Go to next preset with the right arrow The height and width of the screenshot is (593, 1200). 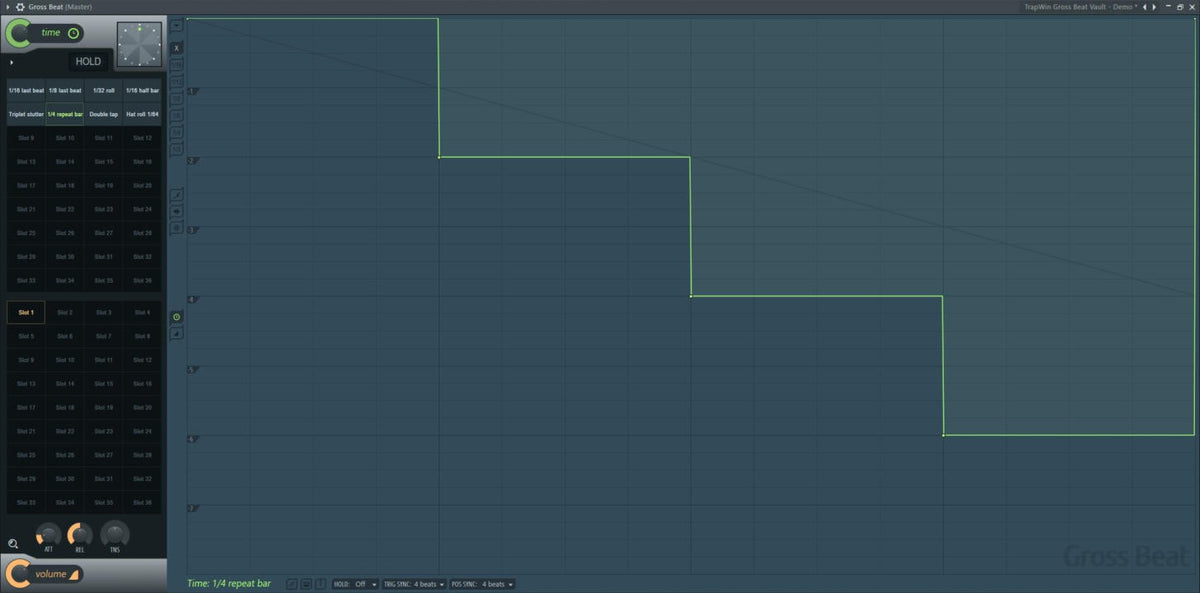click(1154, 7)
